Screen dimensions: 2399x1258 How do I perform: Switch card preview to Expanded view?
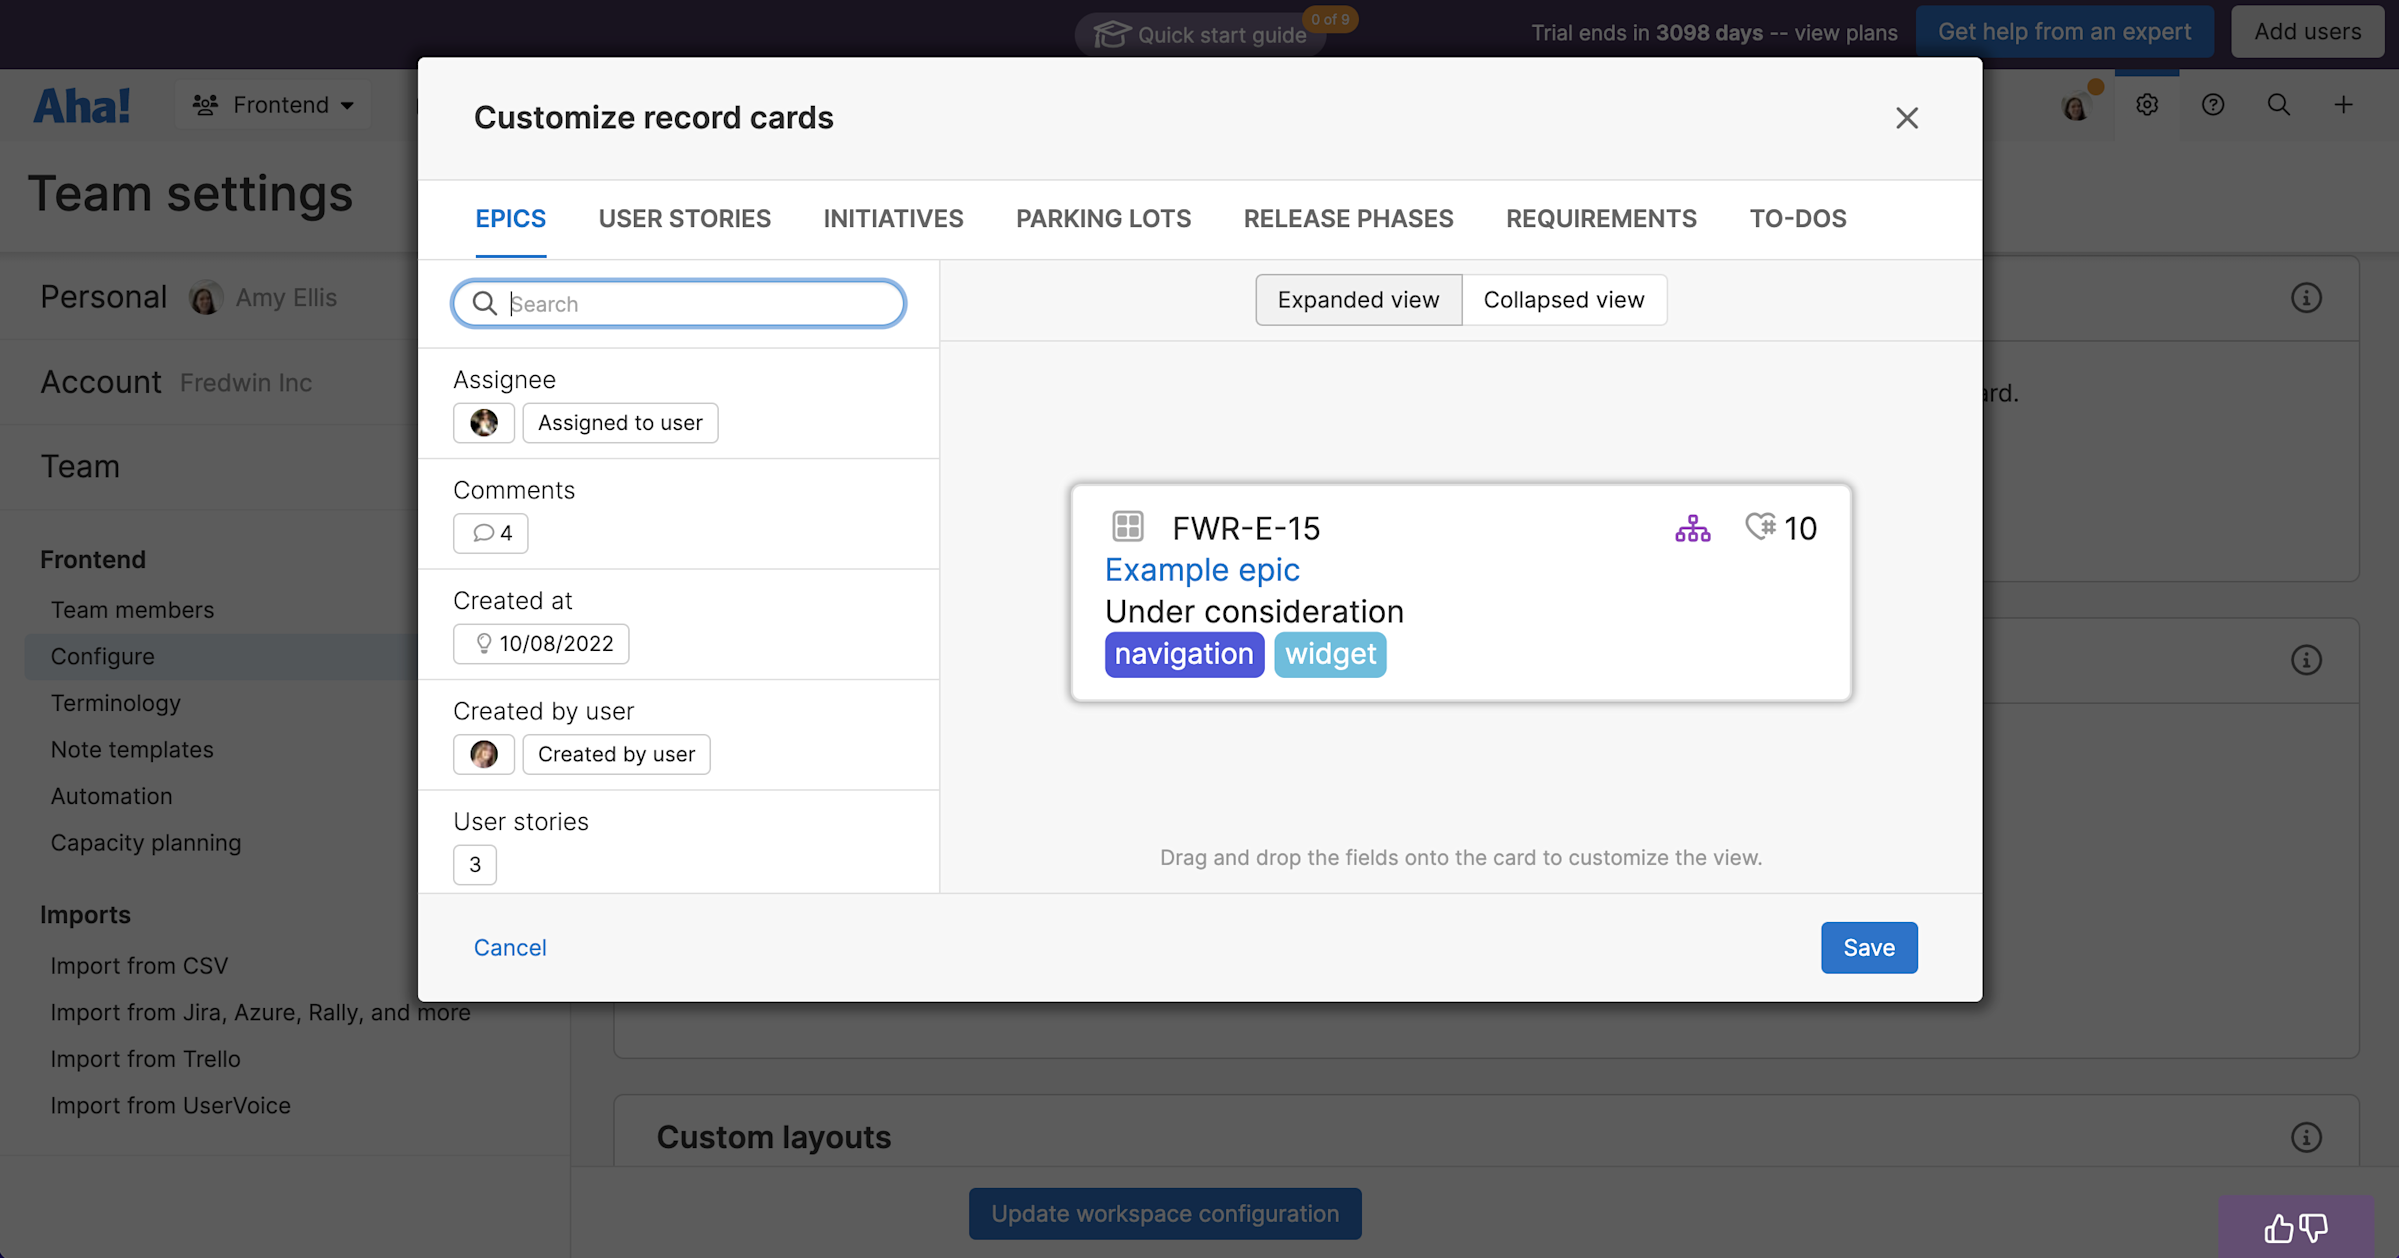click(x=1357, y=299)
